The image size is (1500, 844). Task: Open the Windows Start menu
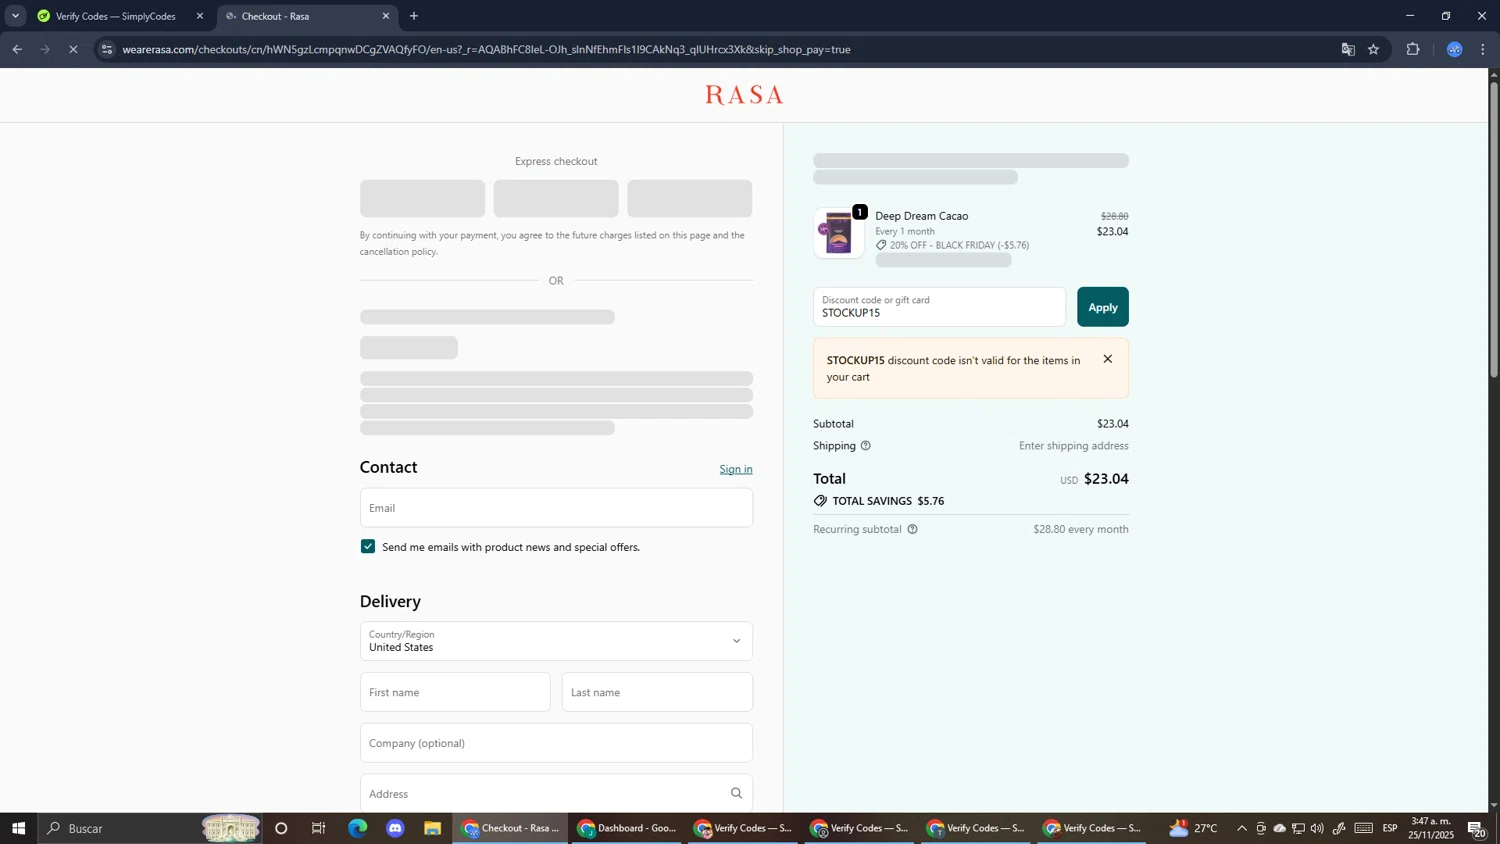18,828
